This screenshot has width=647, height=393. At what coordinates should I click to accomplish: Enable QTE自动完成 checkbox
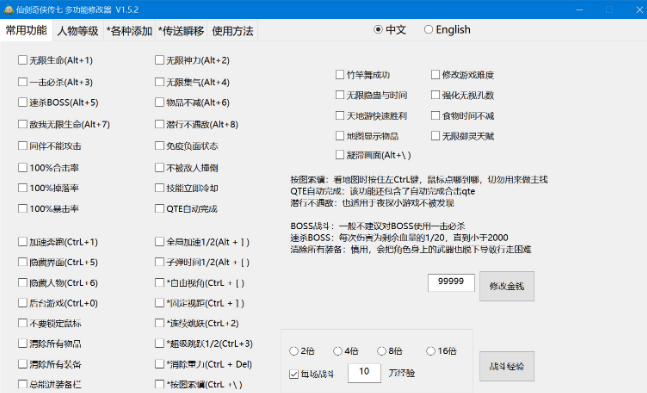(x=160, y=208)
